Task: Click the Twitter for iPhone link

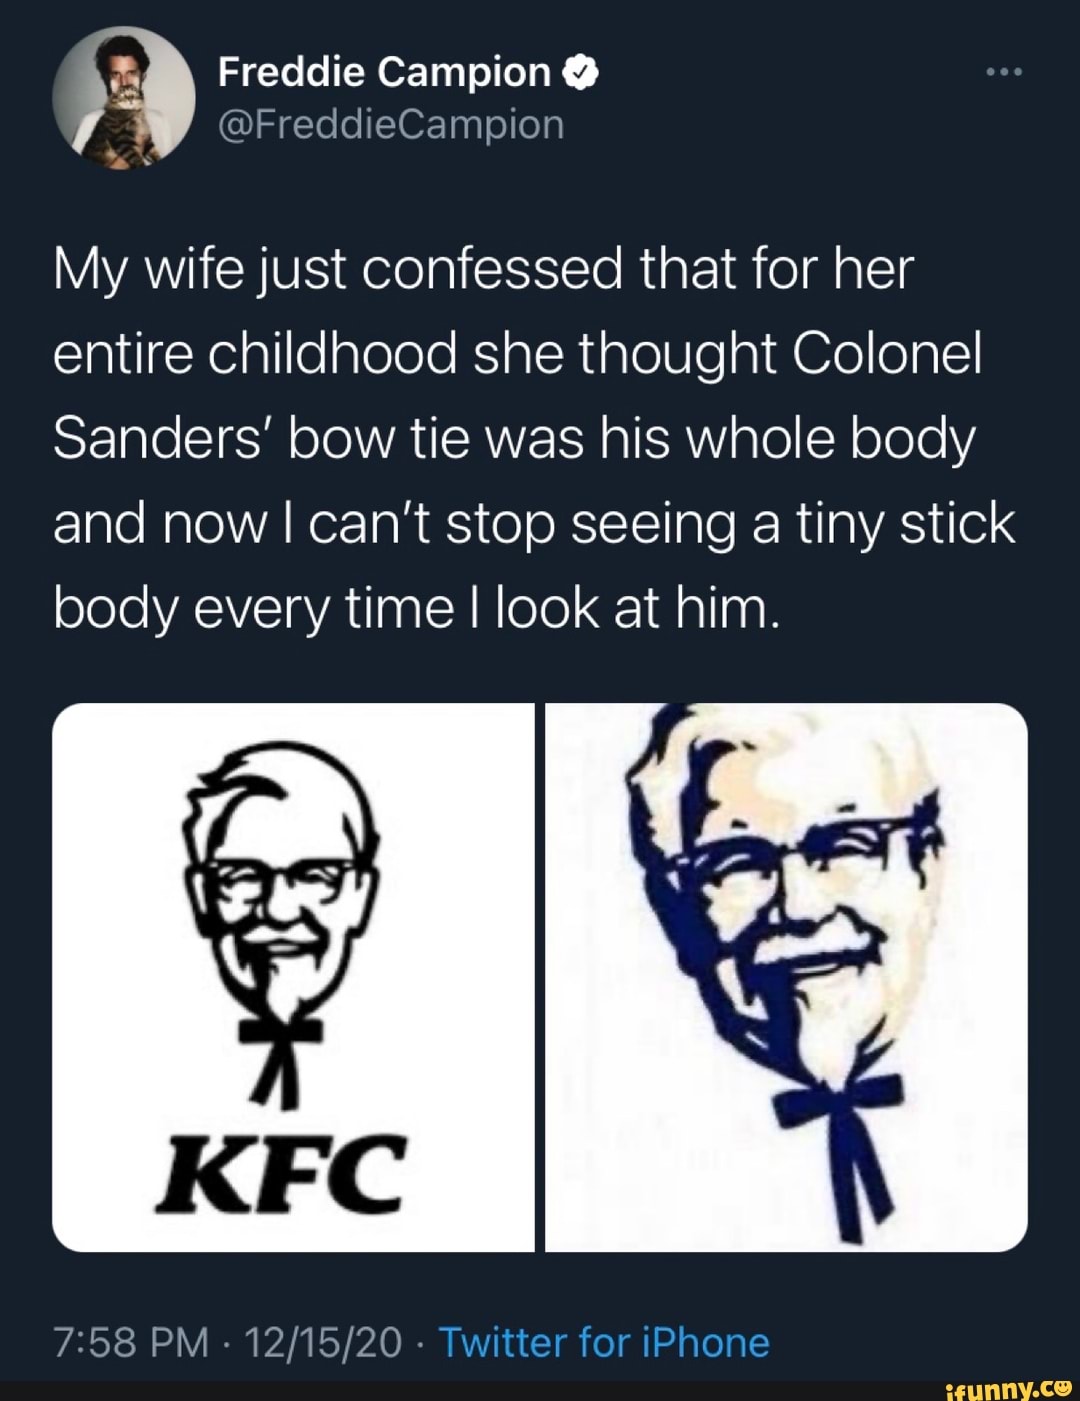Action: coord(604,1342)
